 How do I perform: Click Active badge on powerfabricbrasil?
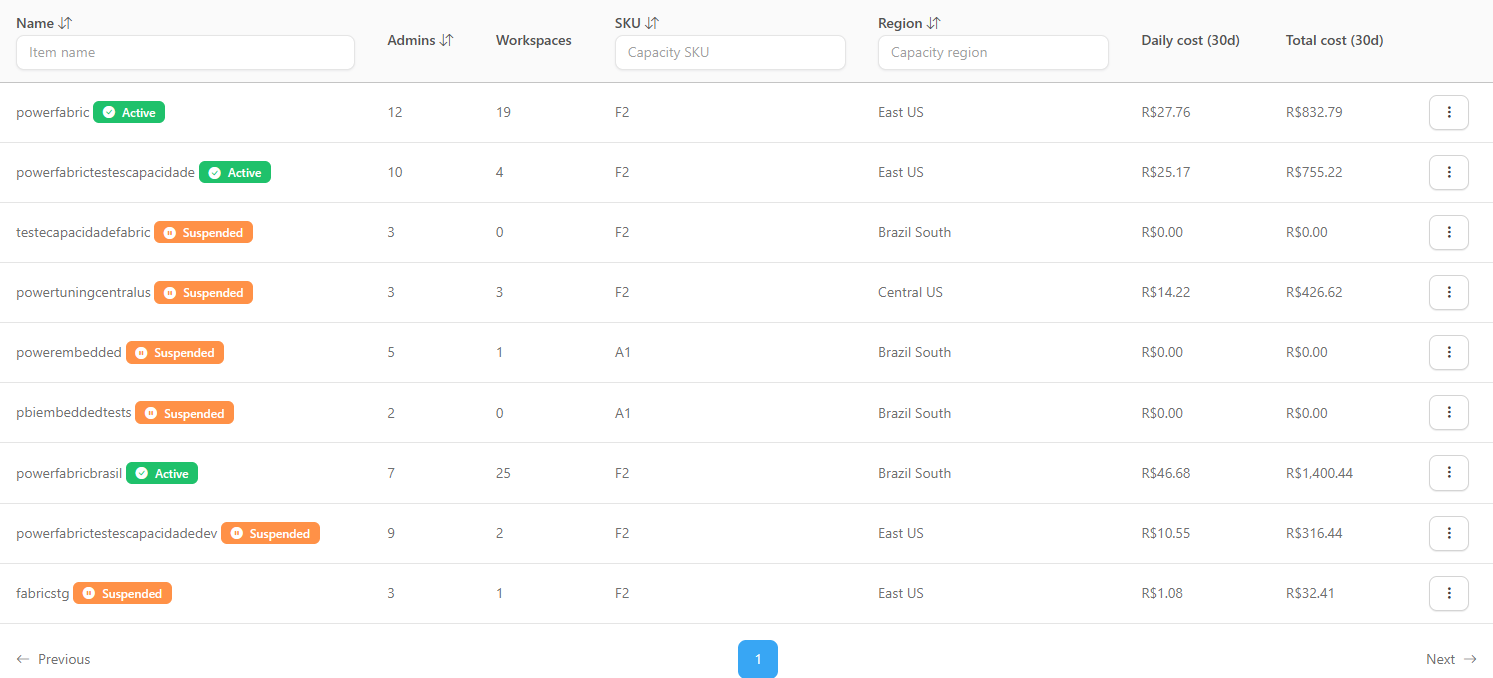coord(162,473)
